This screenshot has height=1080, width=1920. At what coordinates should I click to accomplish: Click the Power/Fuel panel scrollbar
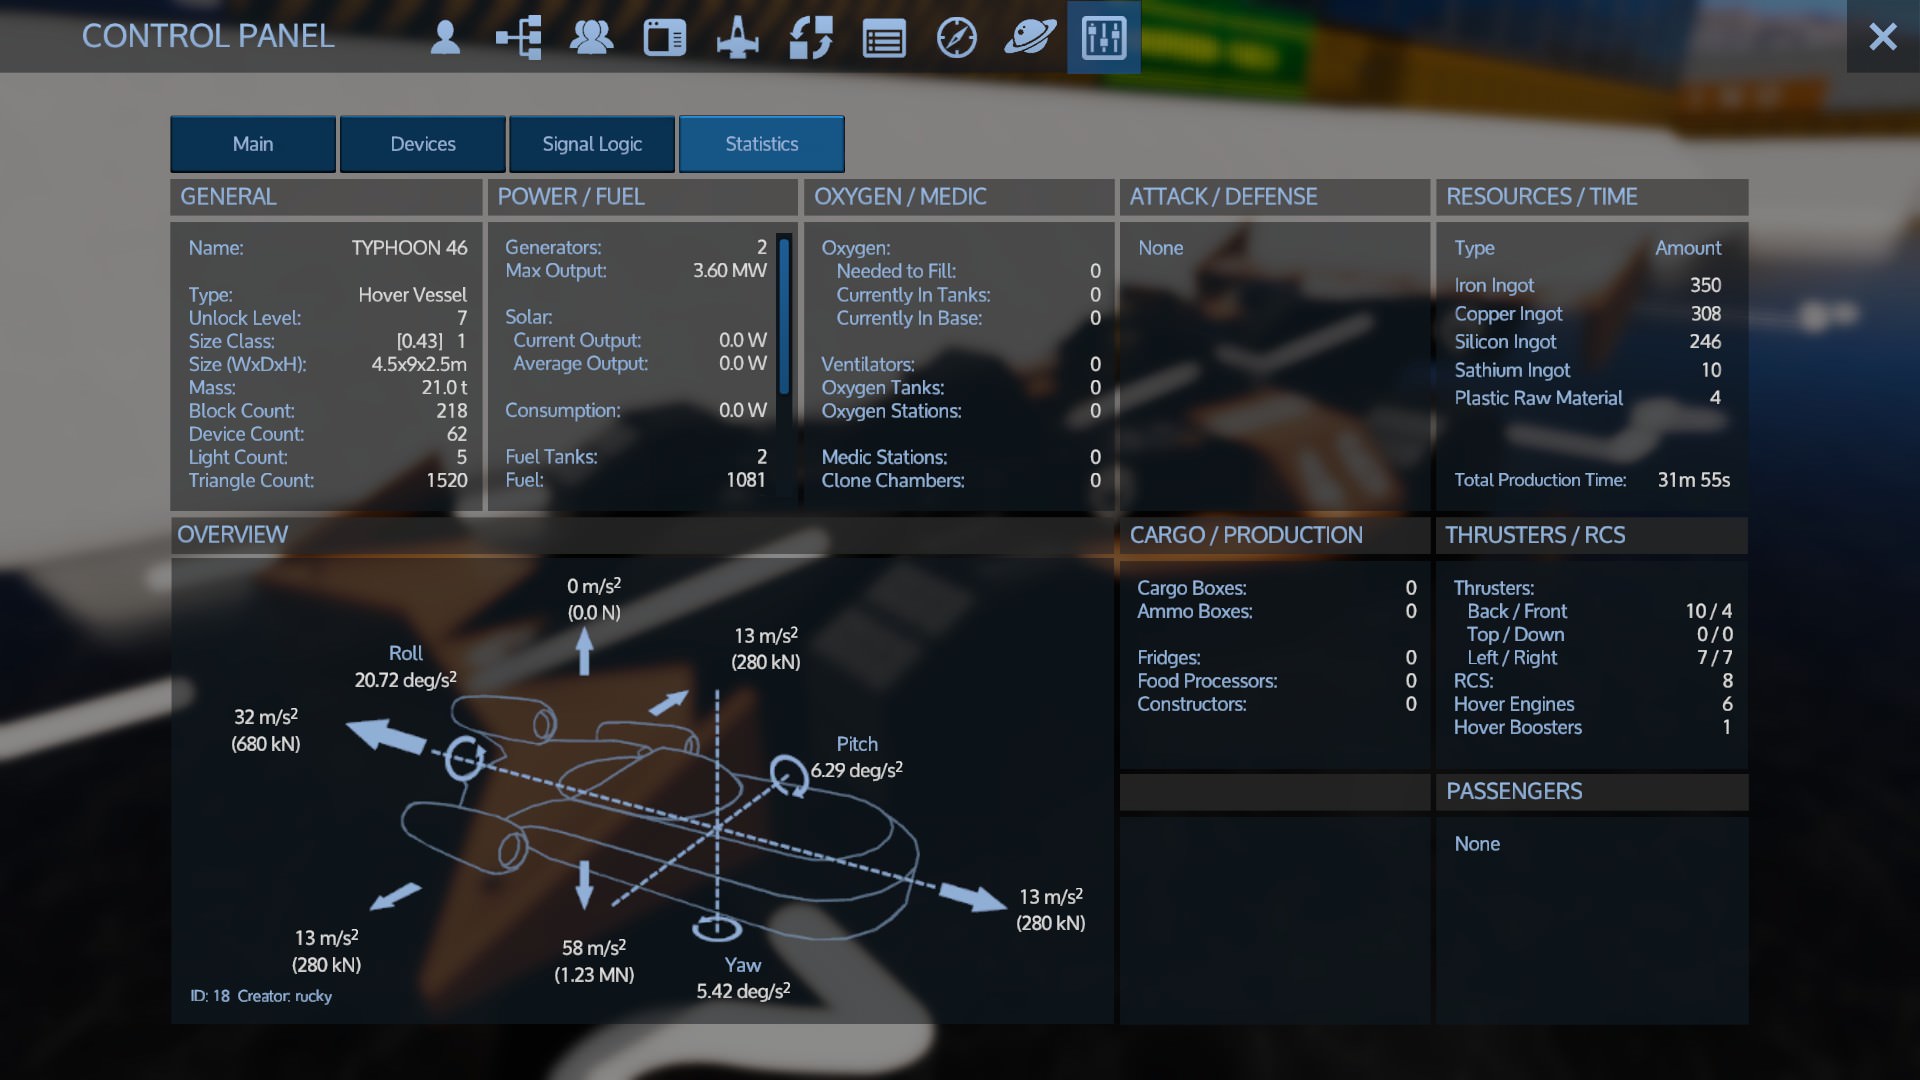pos(785,316)
